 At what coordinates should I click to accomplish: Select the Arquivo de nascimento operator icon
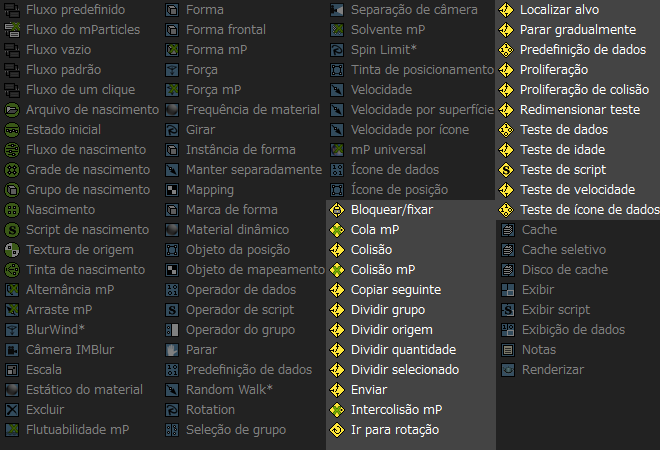click(x=12, y=110)
